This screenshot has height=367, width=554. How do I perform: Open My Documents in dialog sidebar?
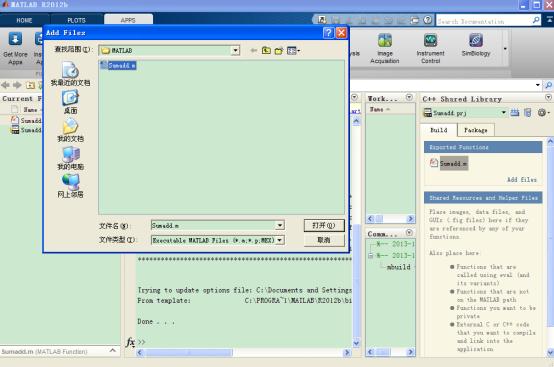coord(70,130)
